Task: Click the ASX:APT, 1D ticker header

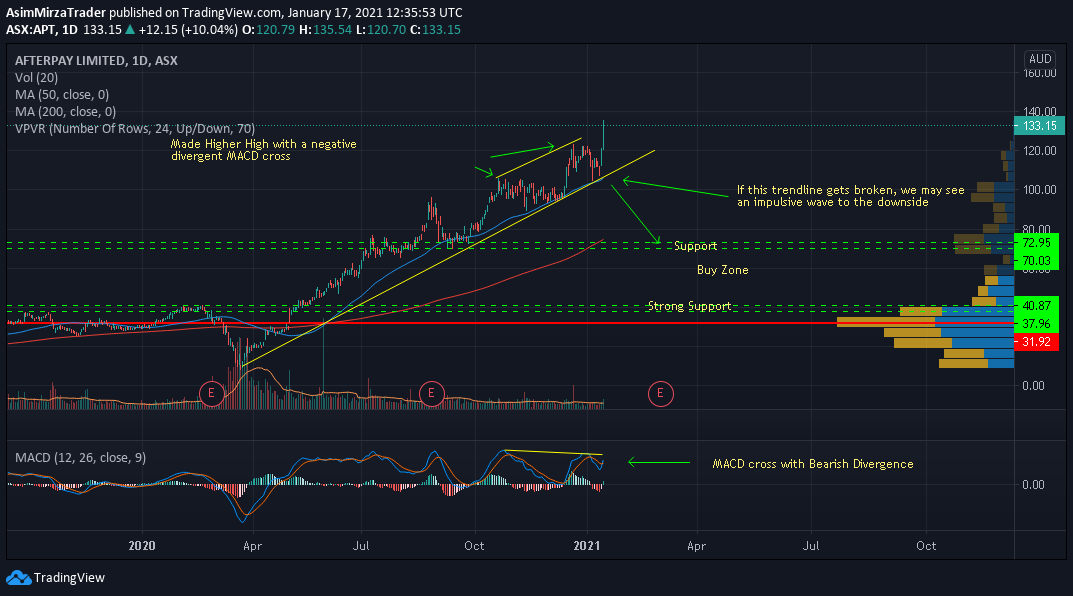Action: point(42,30)
